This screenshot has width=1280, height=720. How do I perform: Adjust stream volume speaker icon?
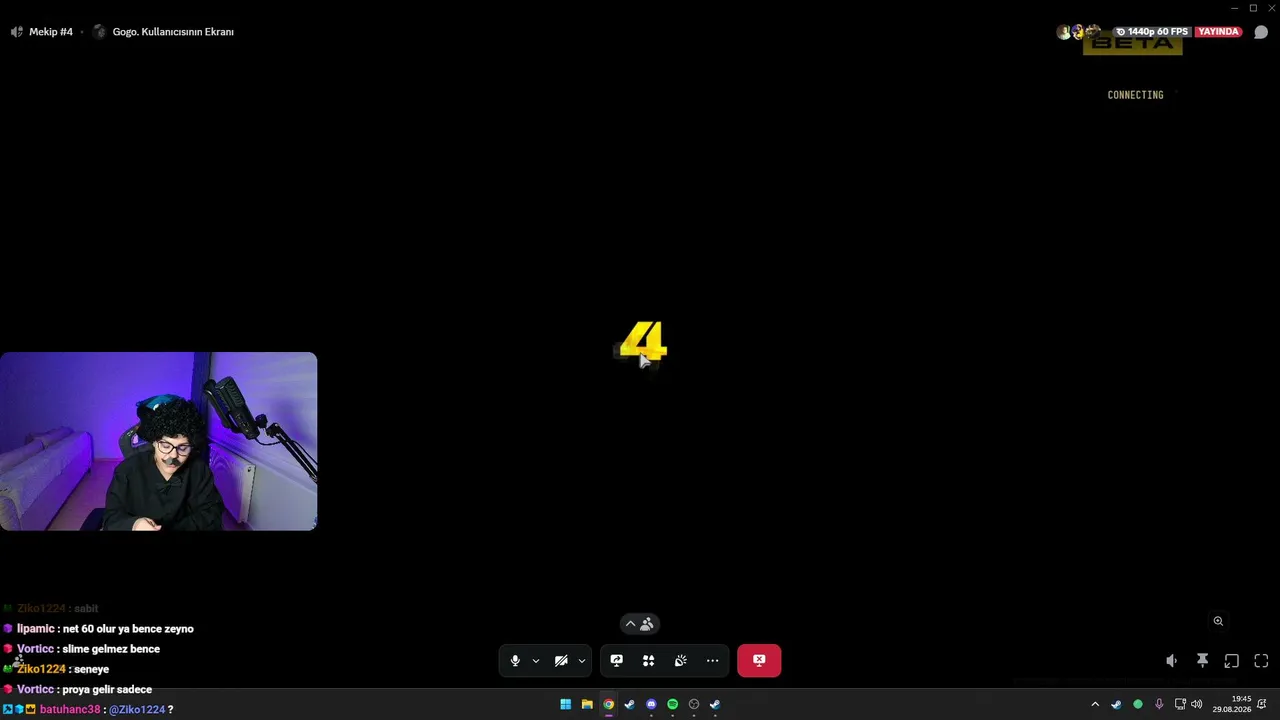pos(1172,661)
